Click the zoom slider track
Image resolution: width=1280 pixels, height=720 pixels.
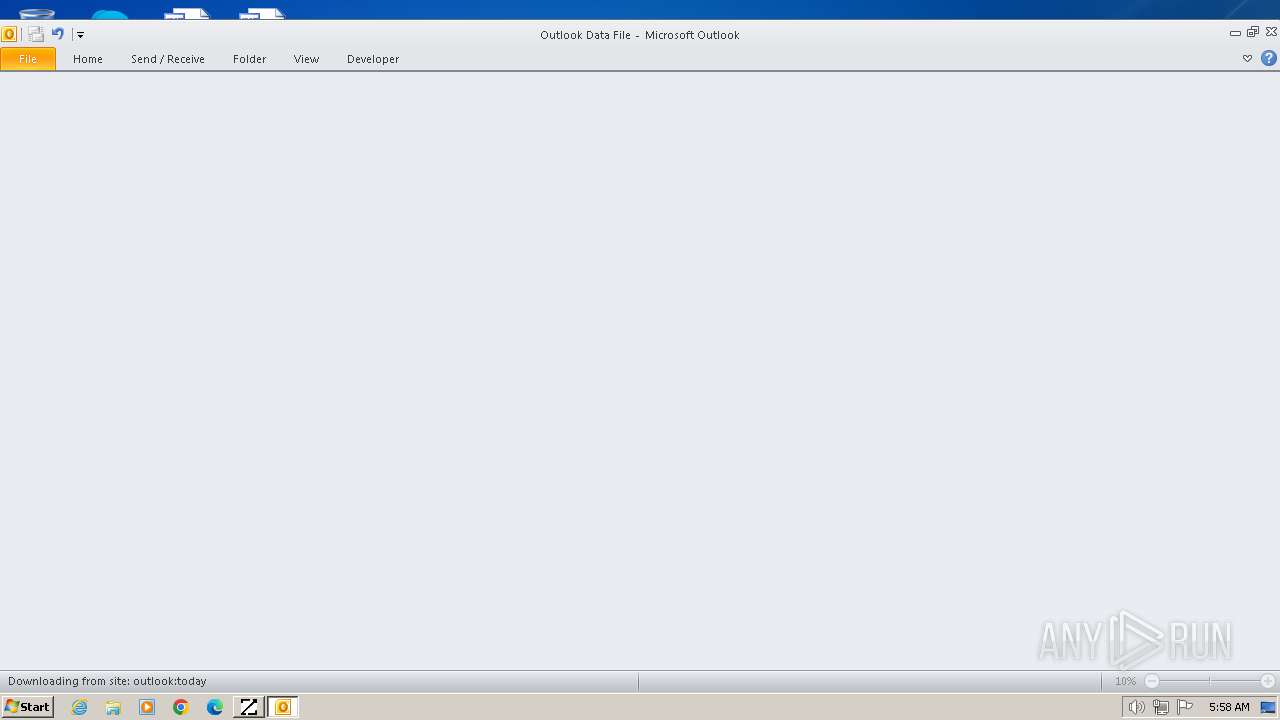(1210, 681)
